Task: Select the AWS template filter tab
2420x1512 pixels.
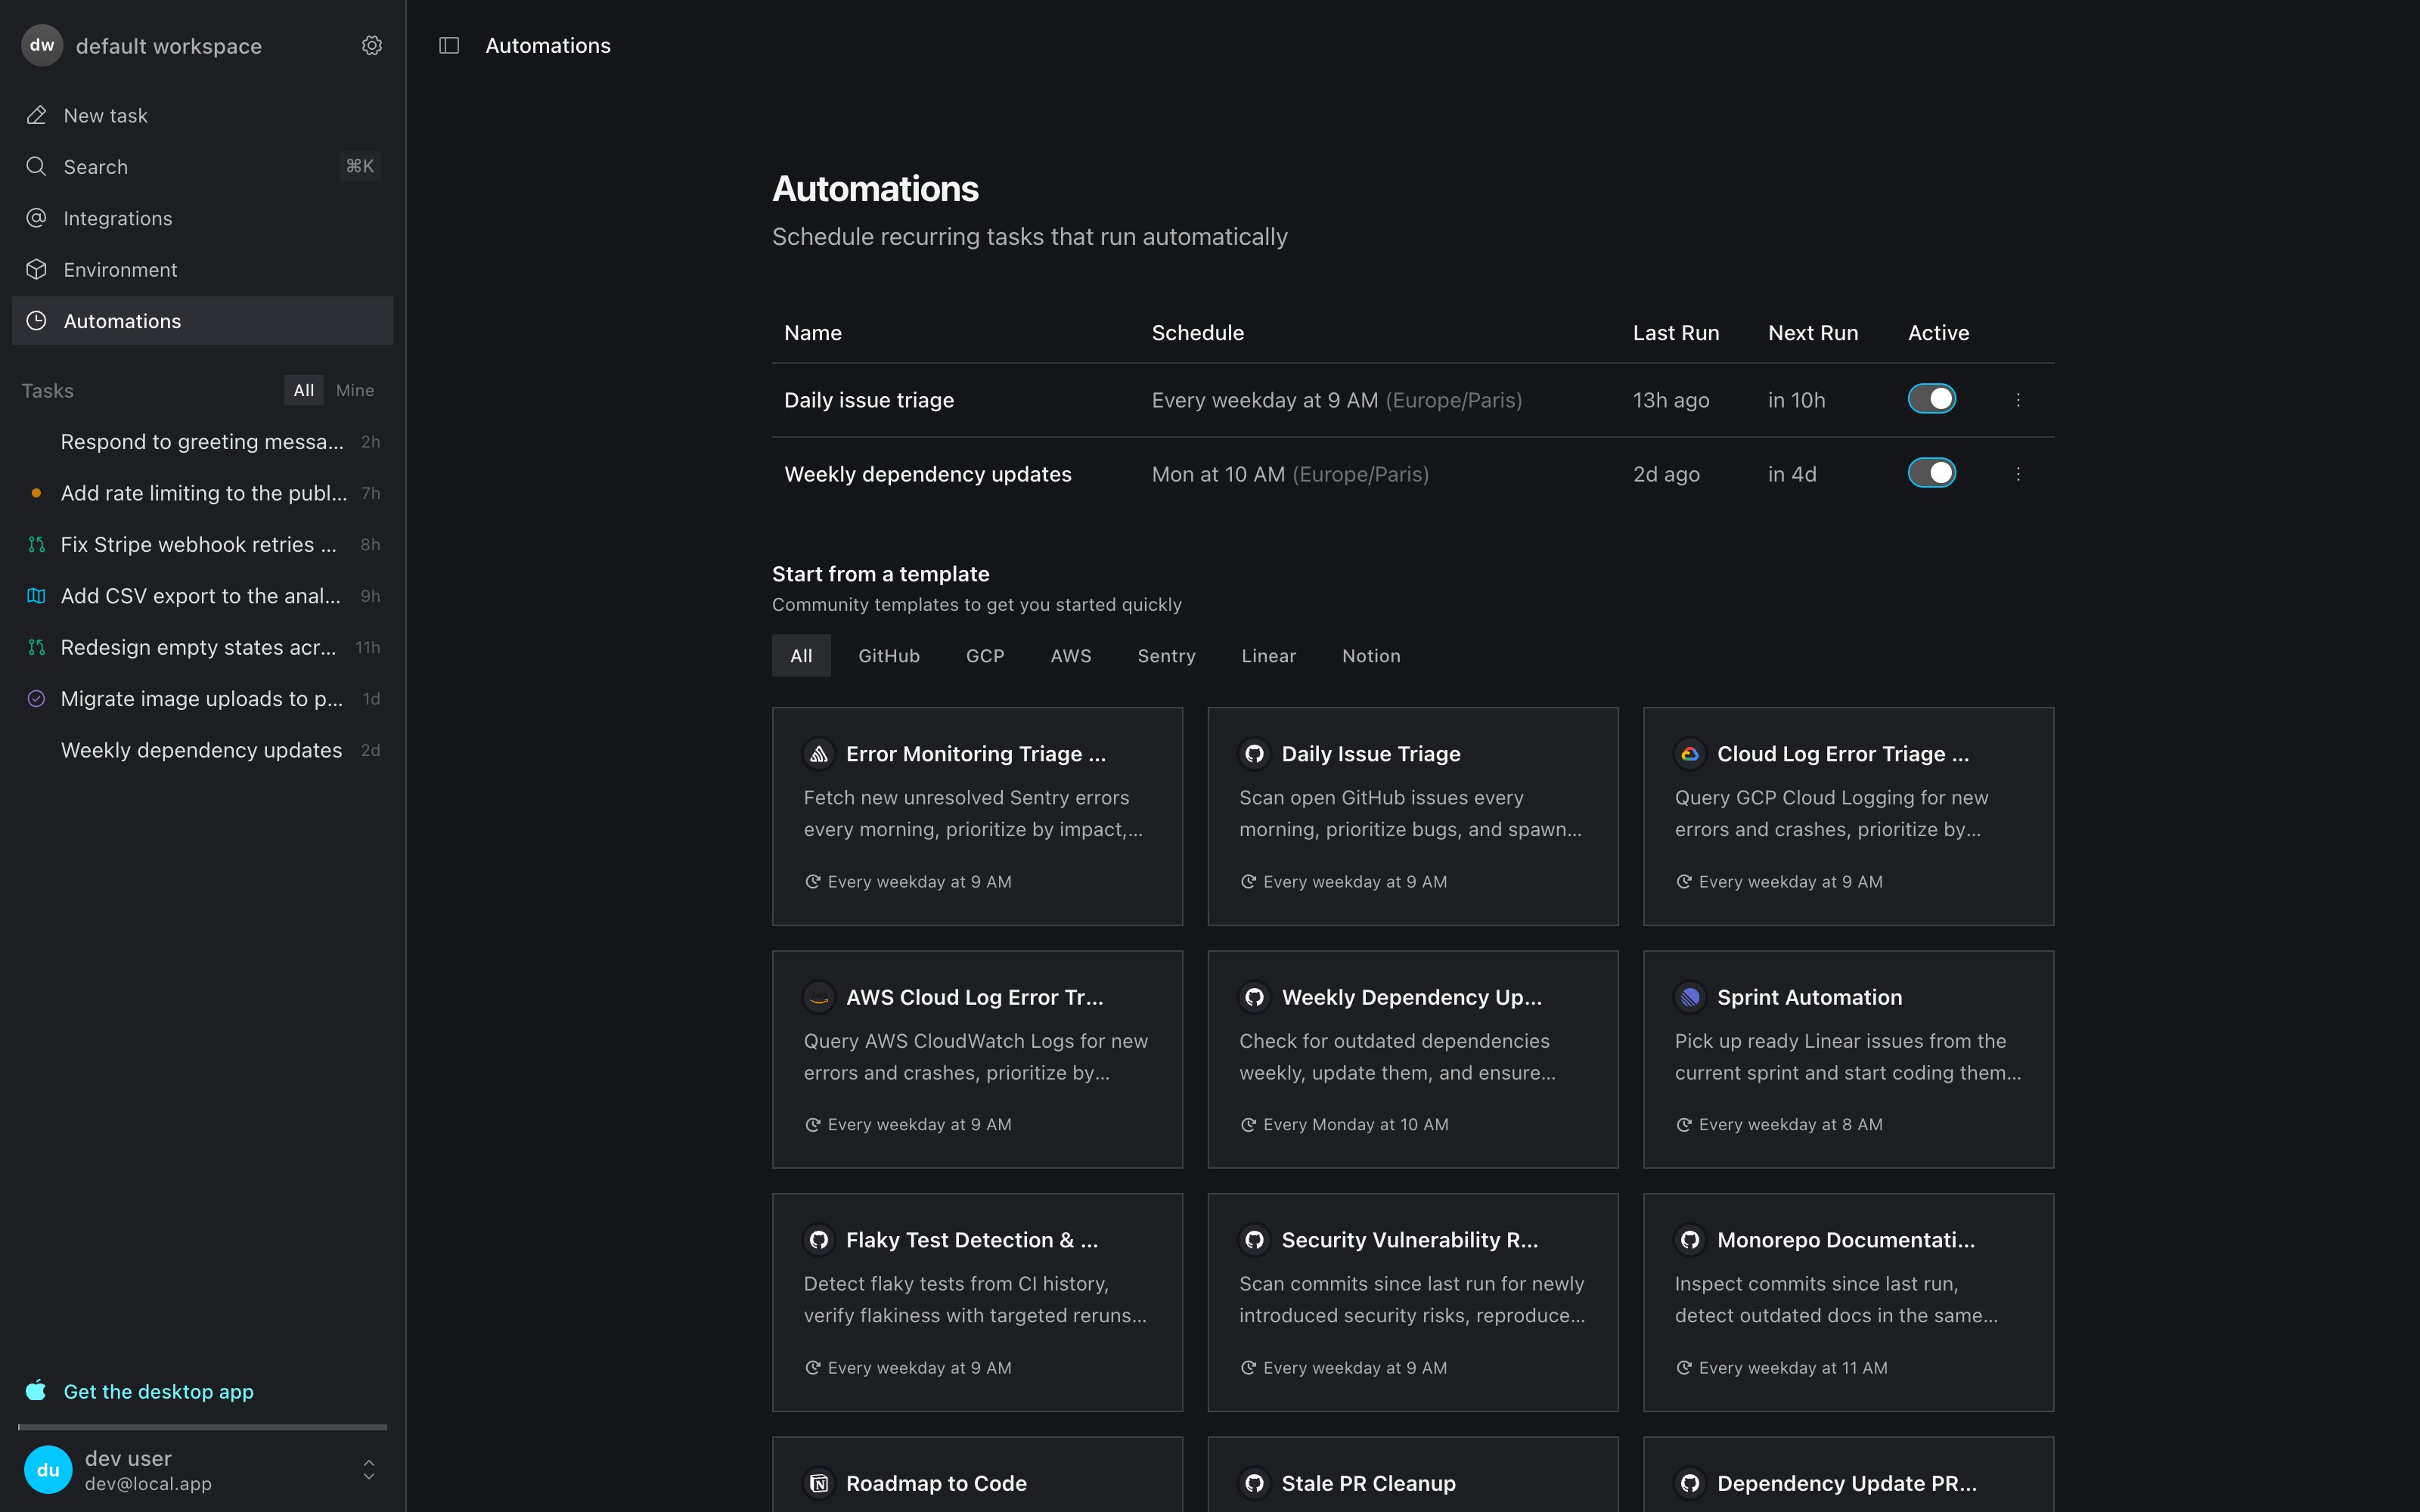Action: coord(1071,656)
